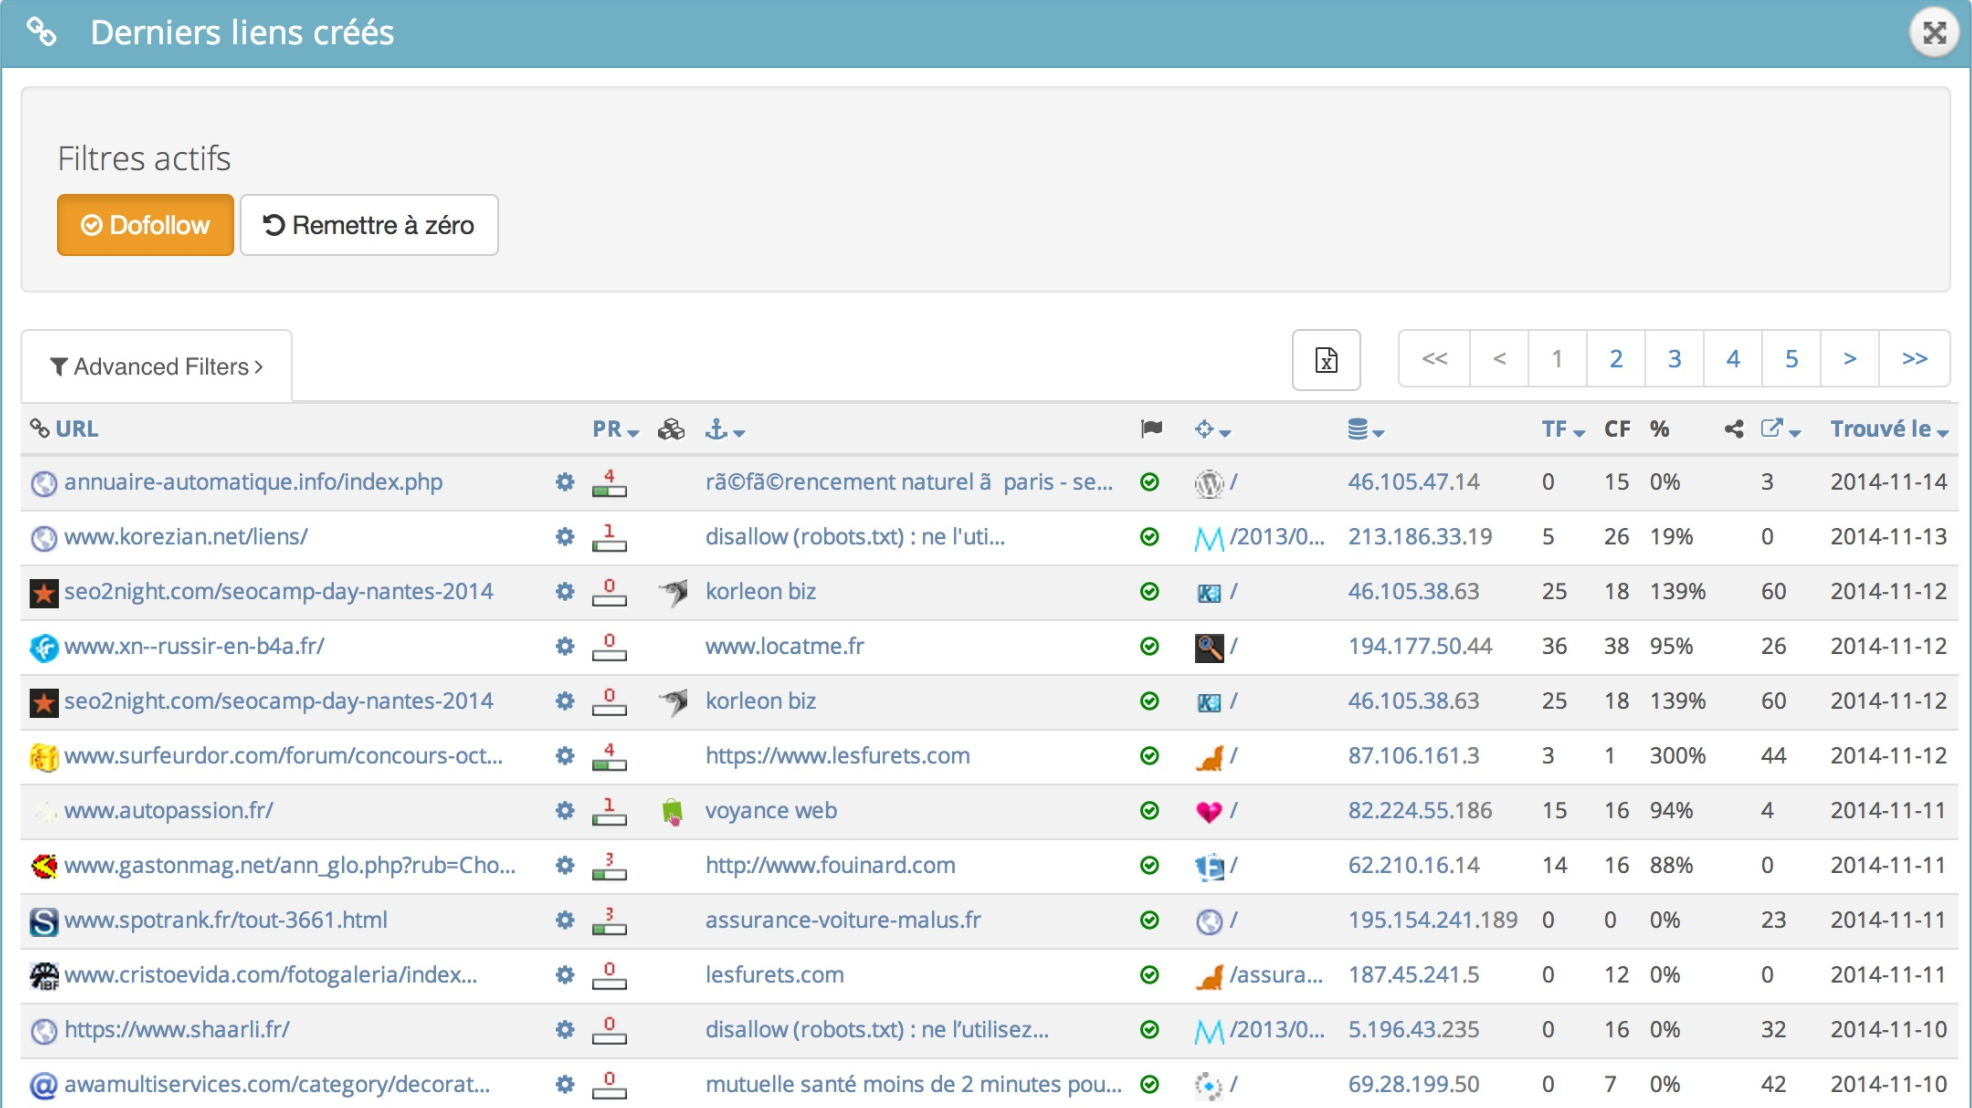Click the export/download icon button
This screenshot has width=1972, height=1108.
pyautogui.click(x=1327, y=359)
